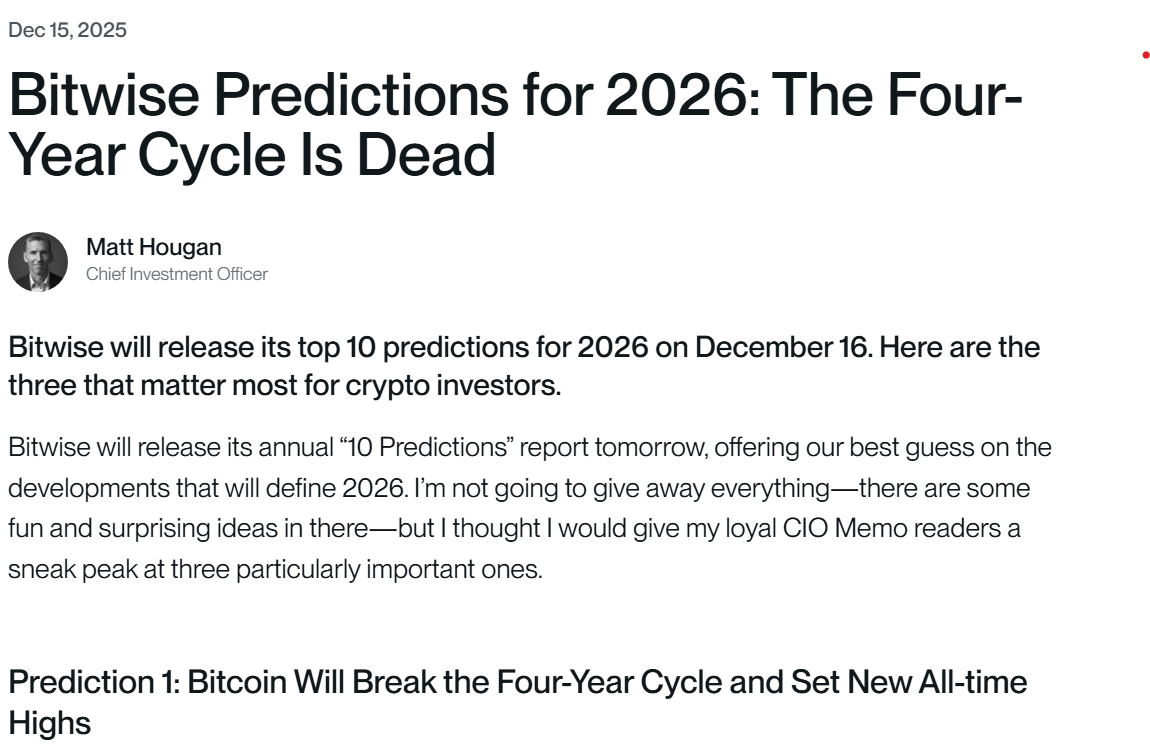Click "Year Cycle Is Dead" in the headline
Image resolution: width=1150 pixels, height=753 pixels.
pos(251,156)
